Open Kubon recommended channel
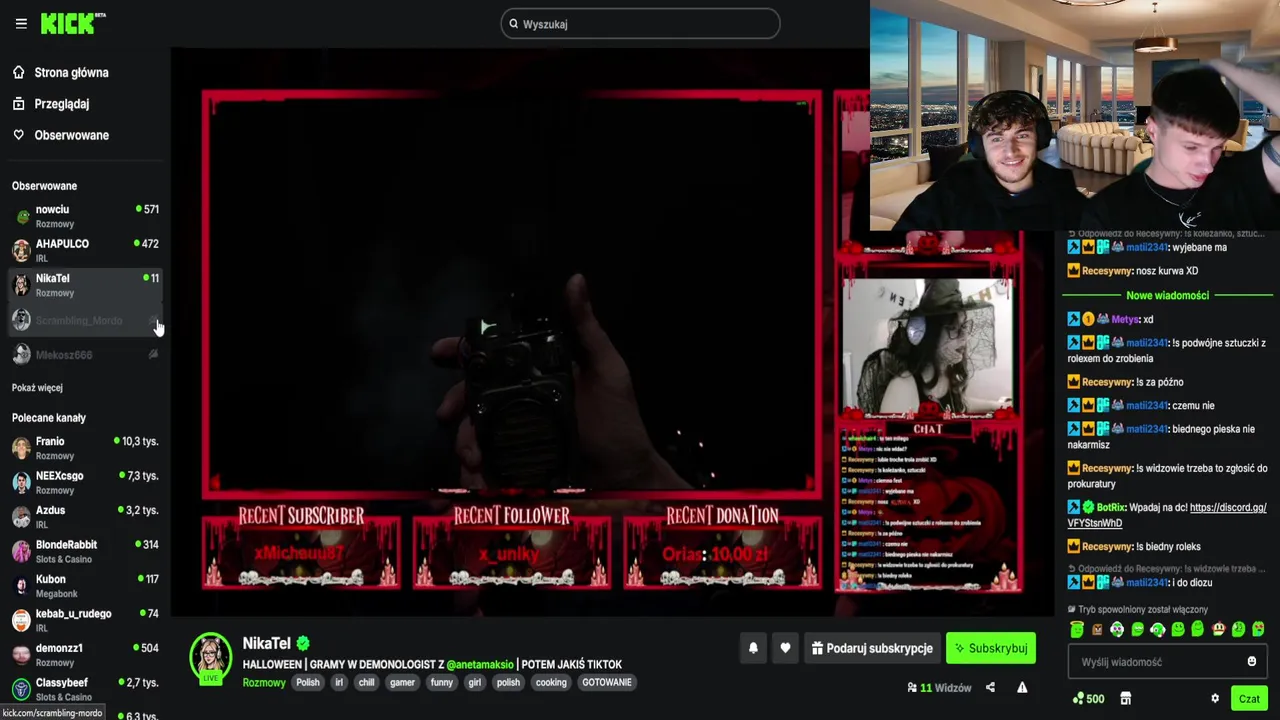This screenshot has height=720, width=1280. click(x=85, y=586)
